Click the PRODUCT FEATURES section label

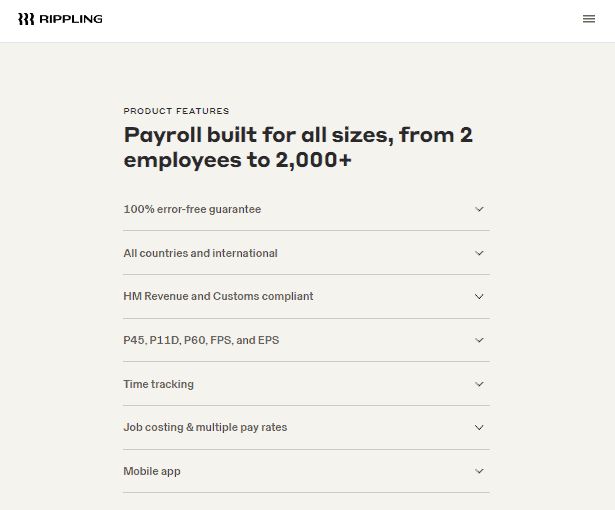[176, 111]
